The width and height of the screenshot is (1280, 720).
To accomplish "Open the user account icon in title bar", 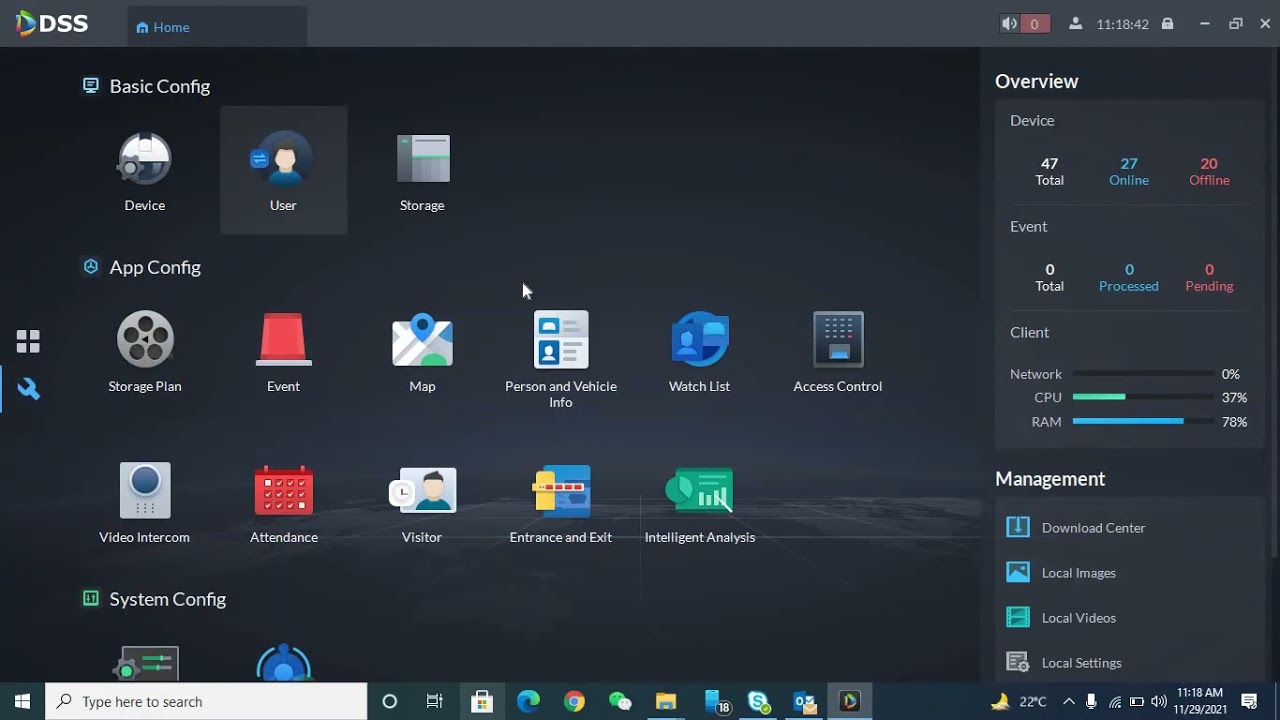I will pyautogui.click(x=1076, y=24).
